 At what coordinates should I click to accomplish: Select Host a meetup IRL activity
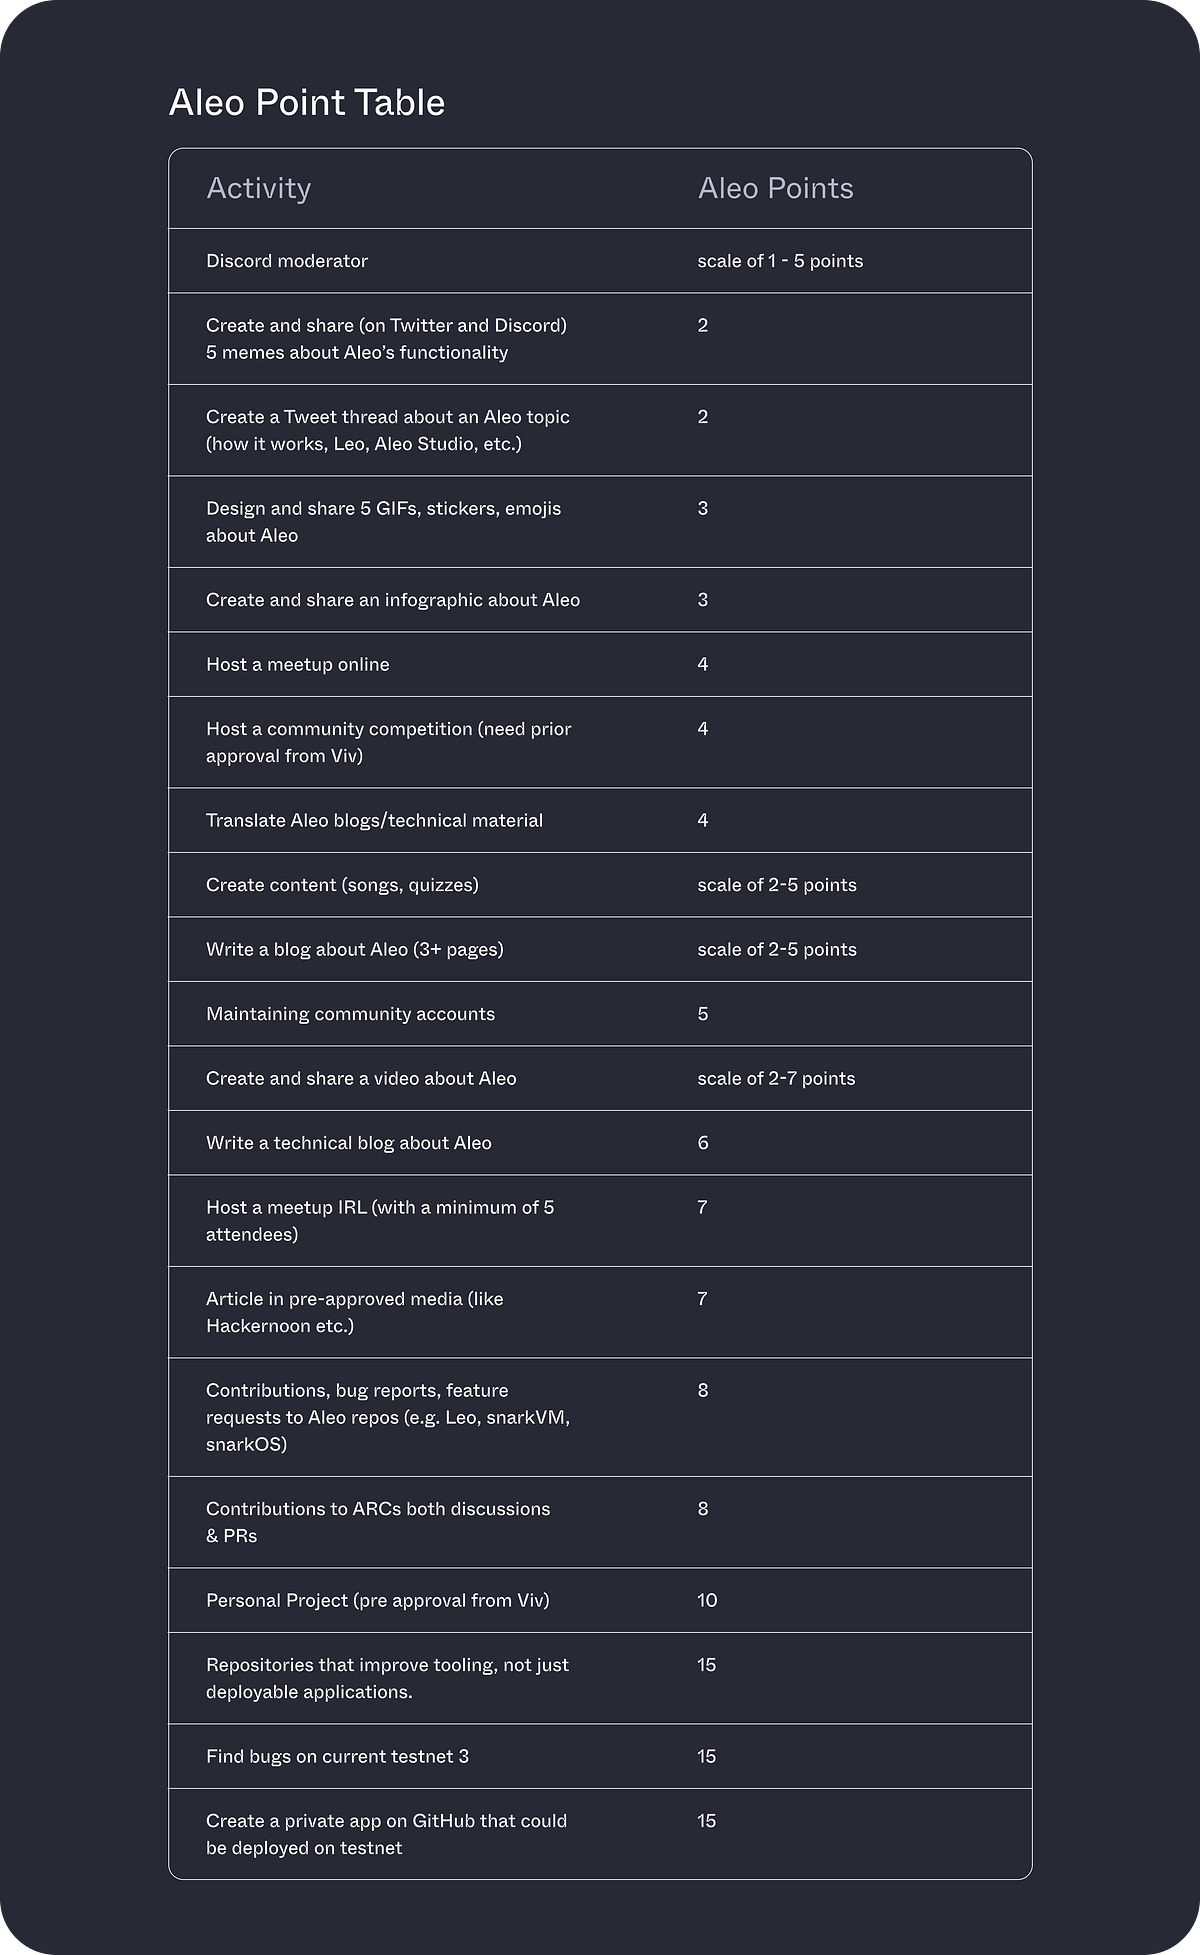click(x=380, y=1221)
